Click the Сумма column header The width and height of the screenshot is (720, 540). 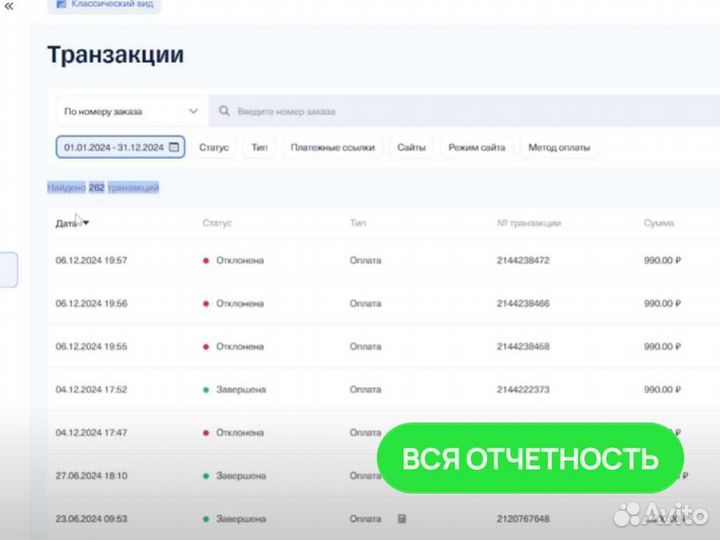pyautogui.click(x=659, y=223)
